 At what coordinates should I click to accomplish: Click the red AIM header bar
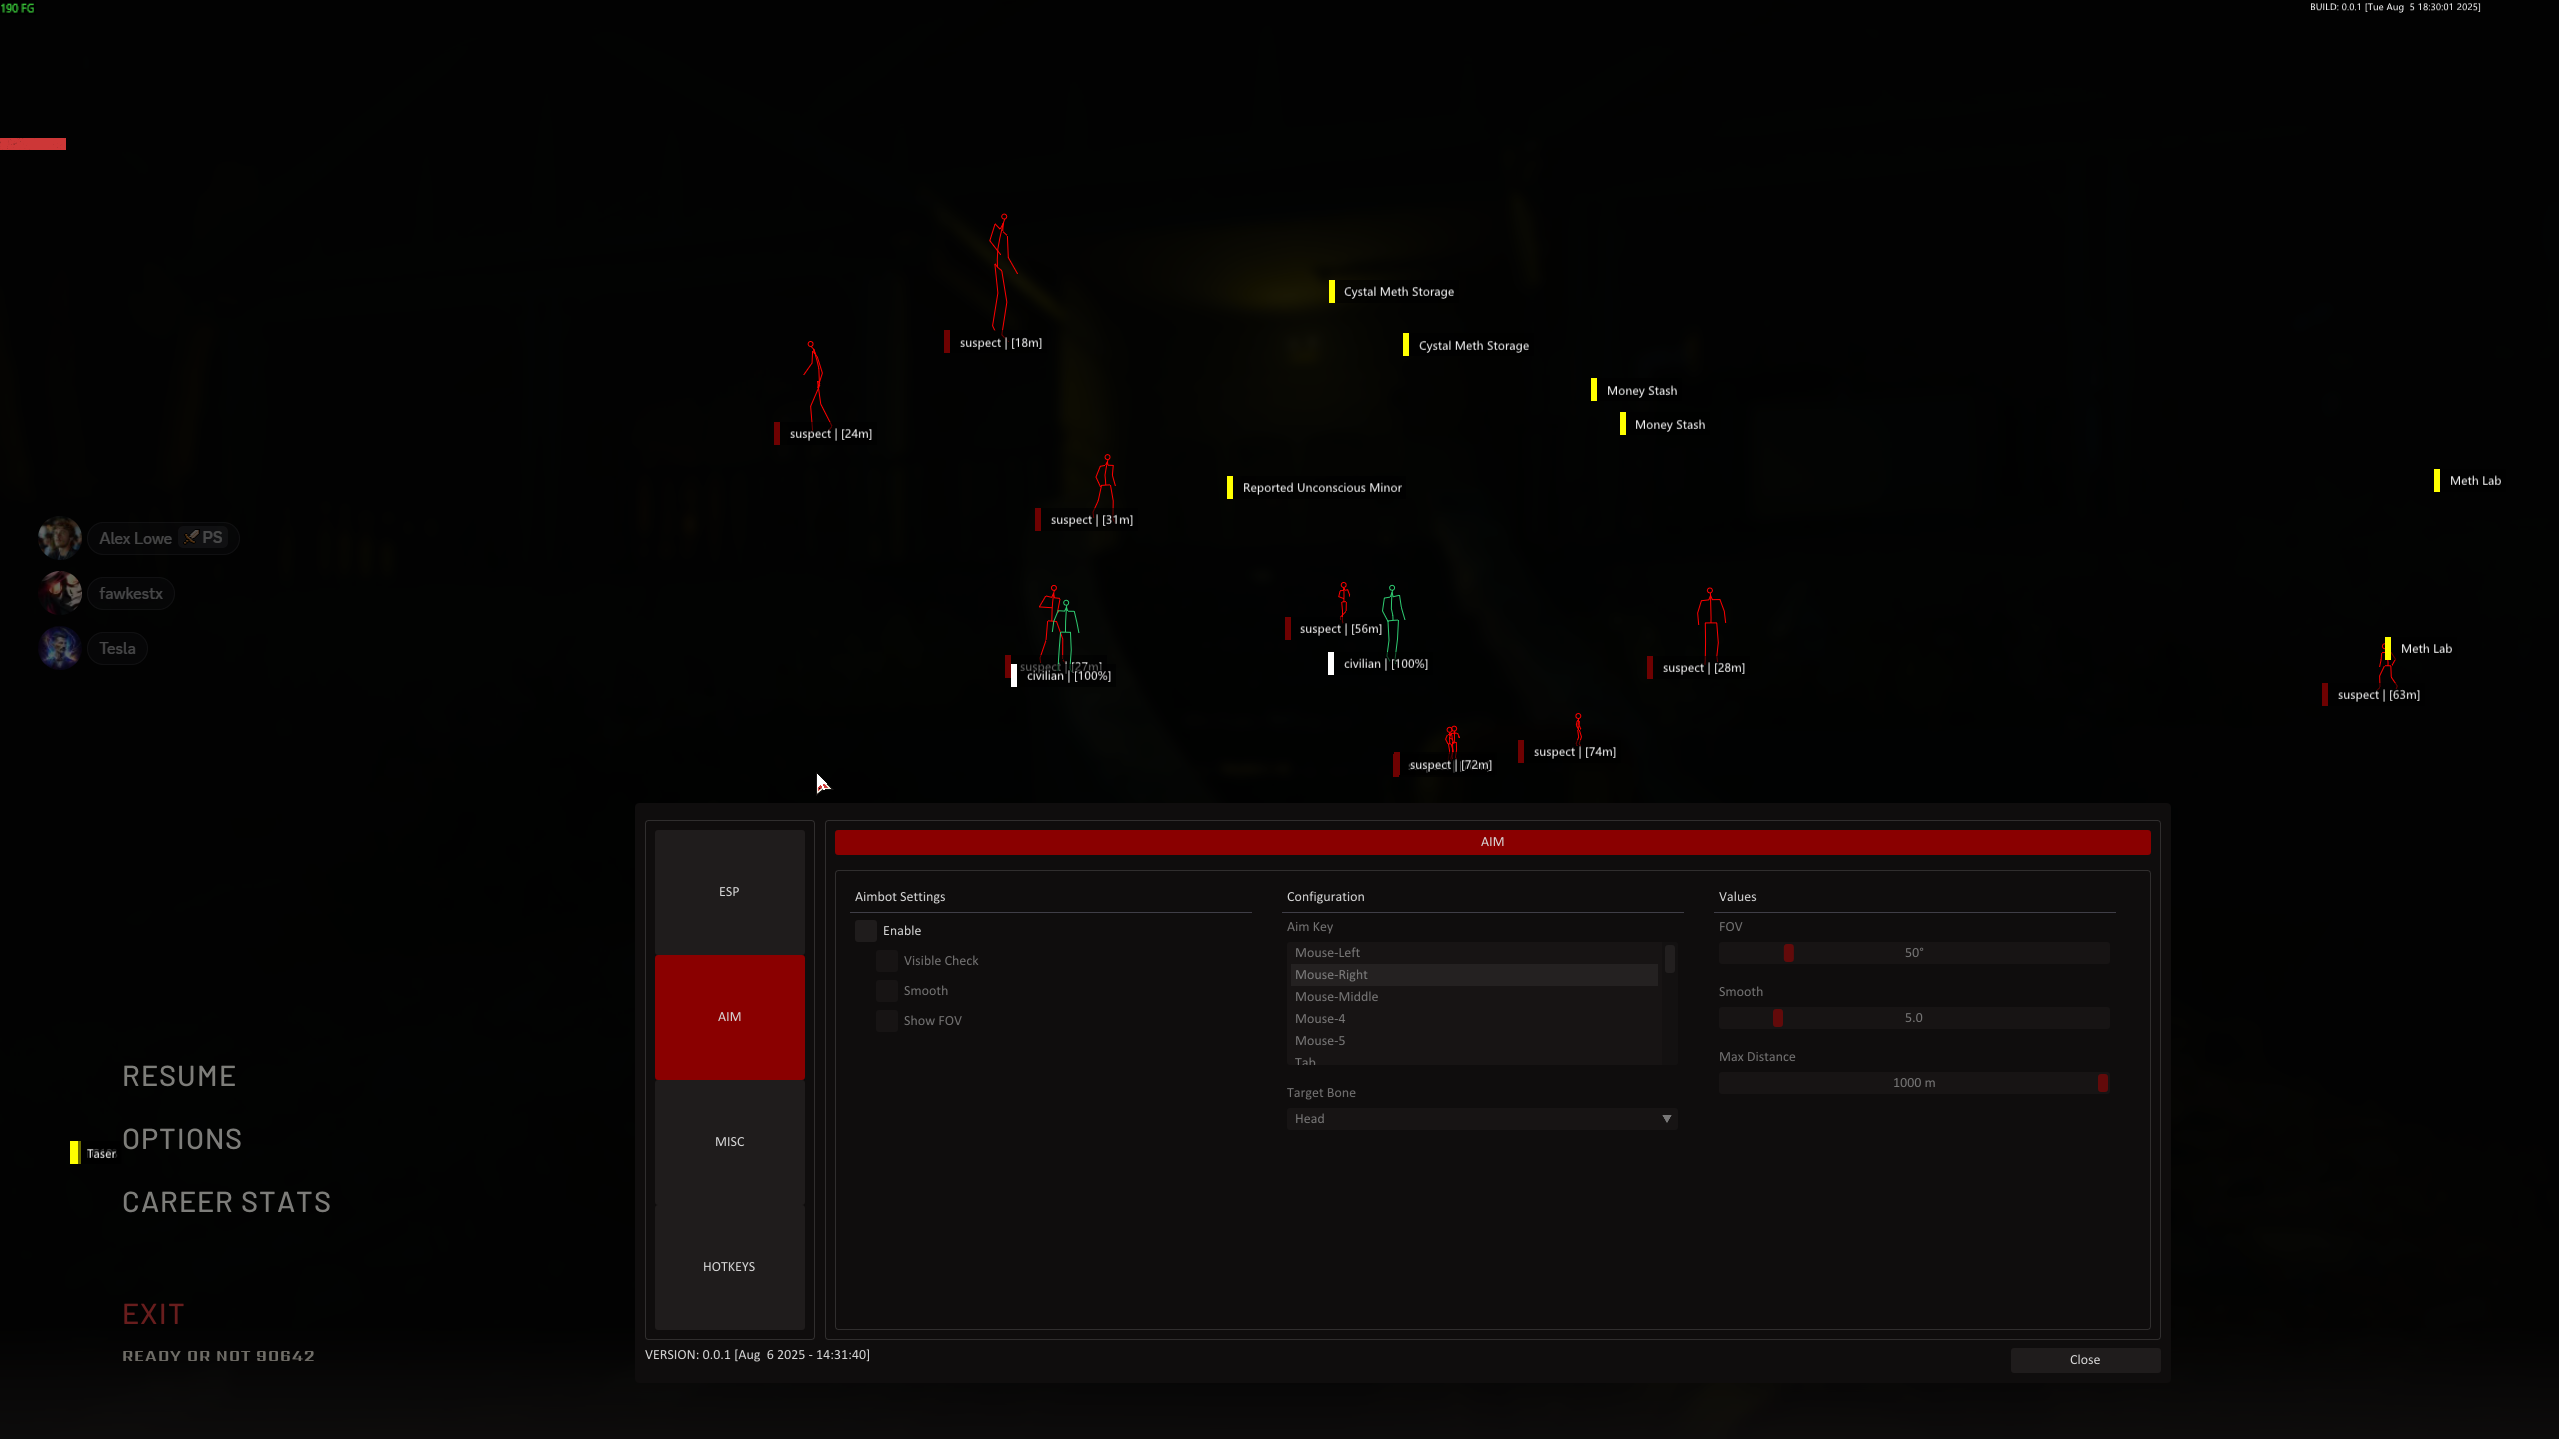tap(1492, 842)
